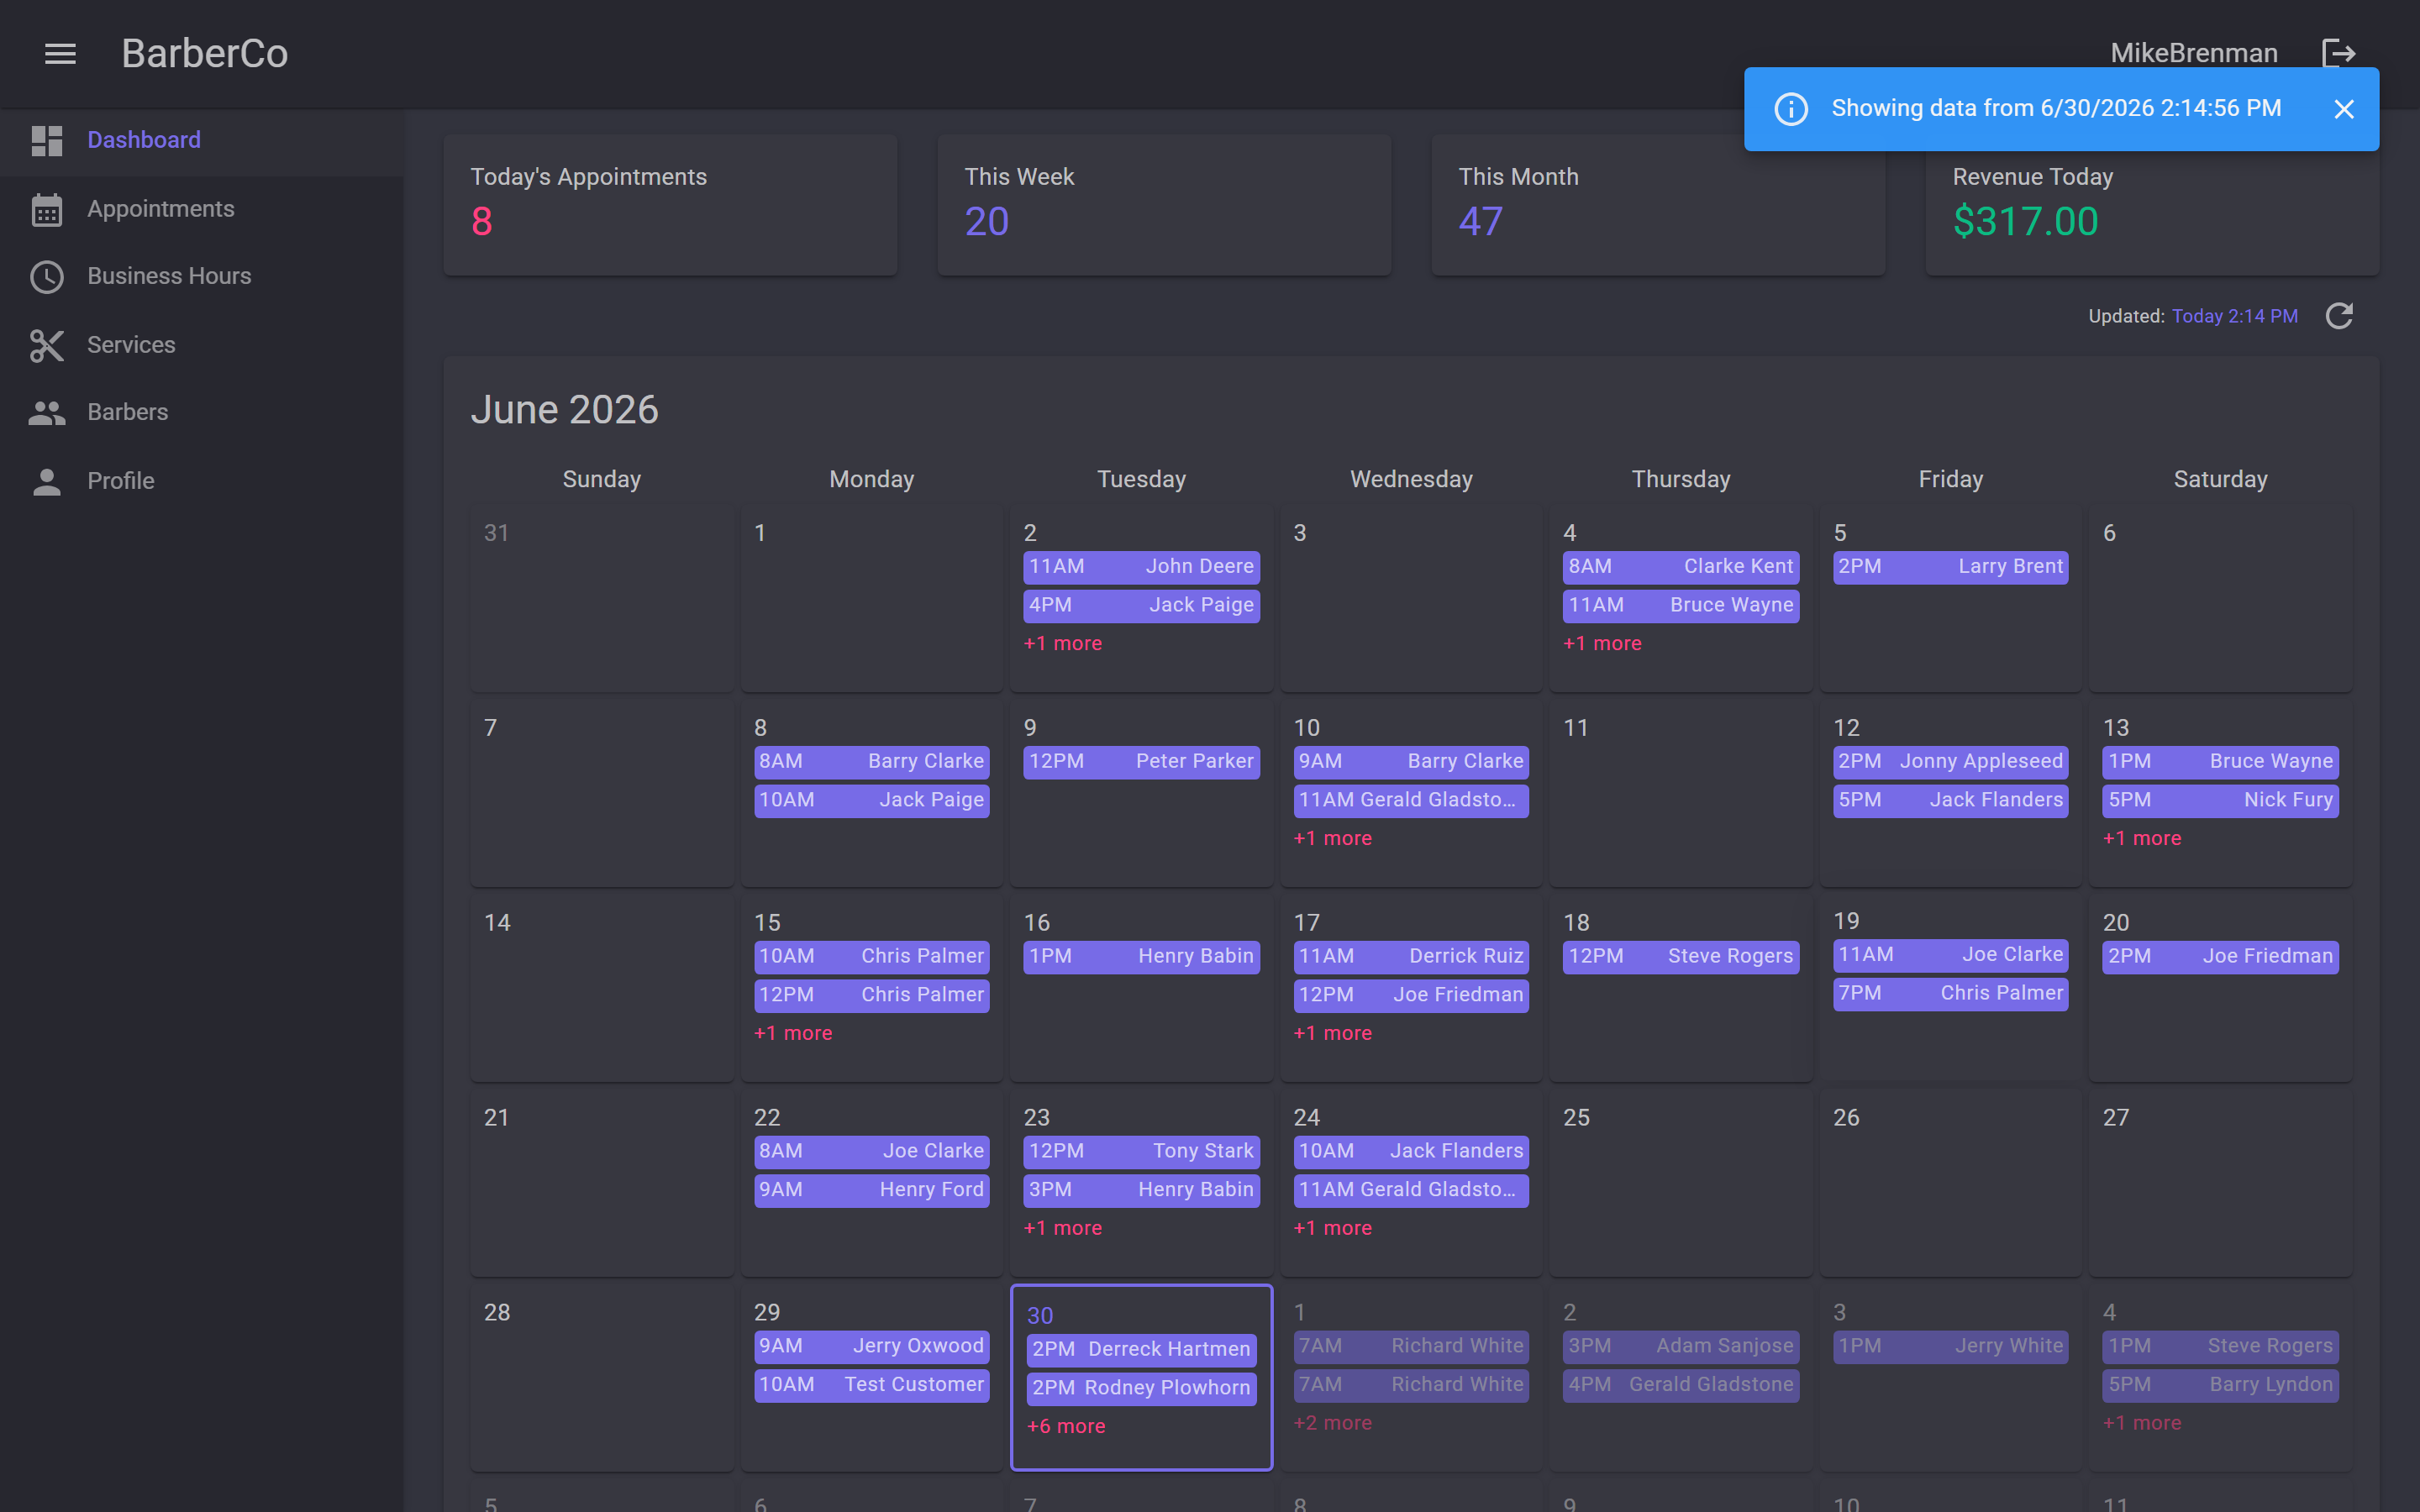The image size is (2420, 1512).
Task: Open 10AM Test Customer appointment
Action: click(871, 1385)
